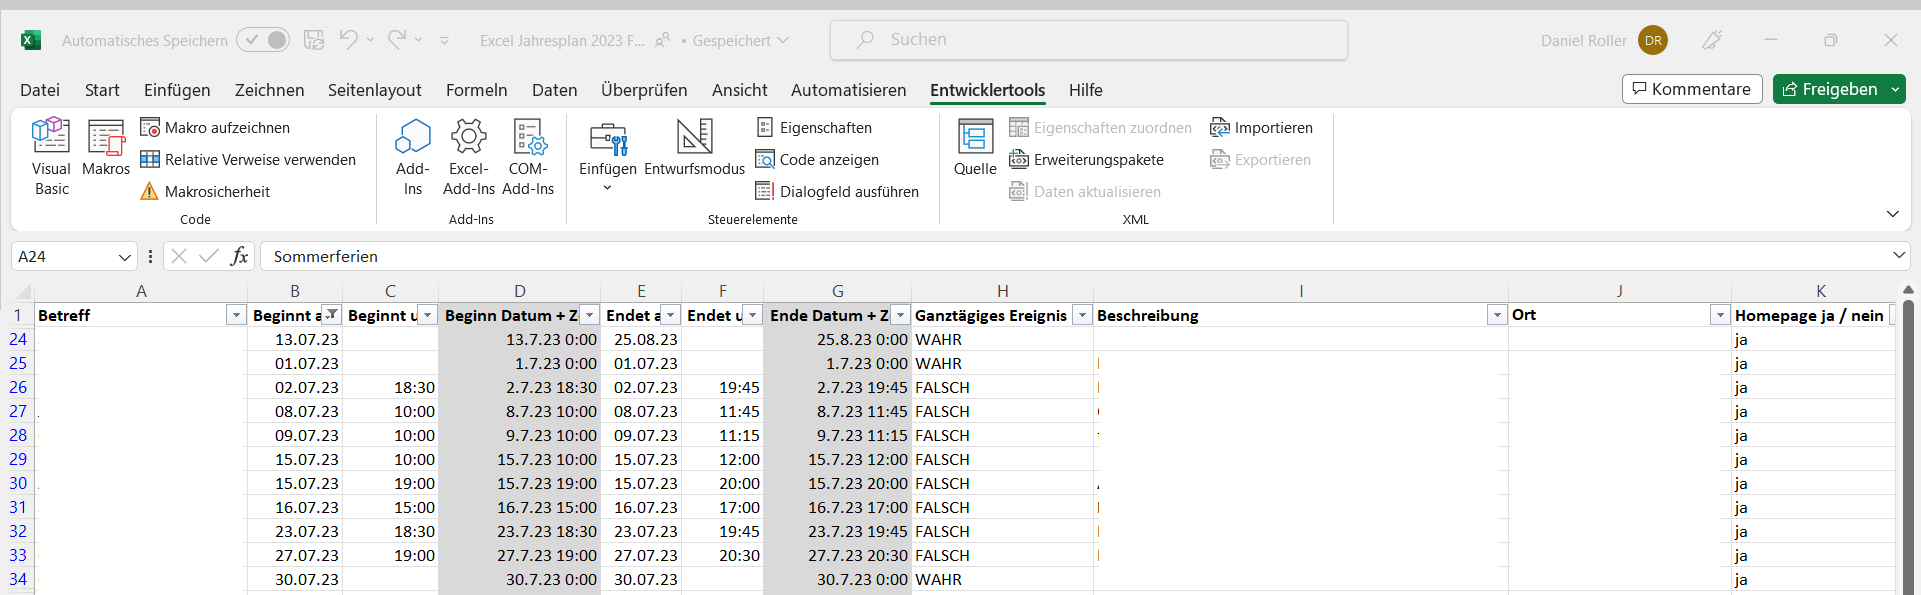Click the grayed Exportieren button
This screenshot has height=595, width=1921.
pos(1260,159)
